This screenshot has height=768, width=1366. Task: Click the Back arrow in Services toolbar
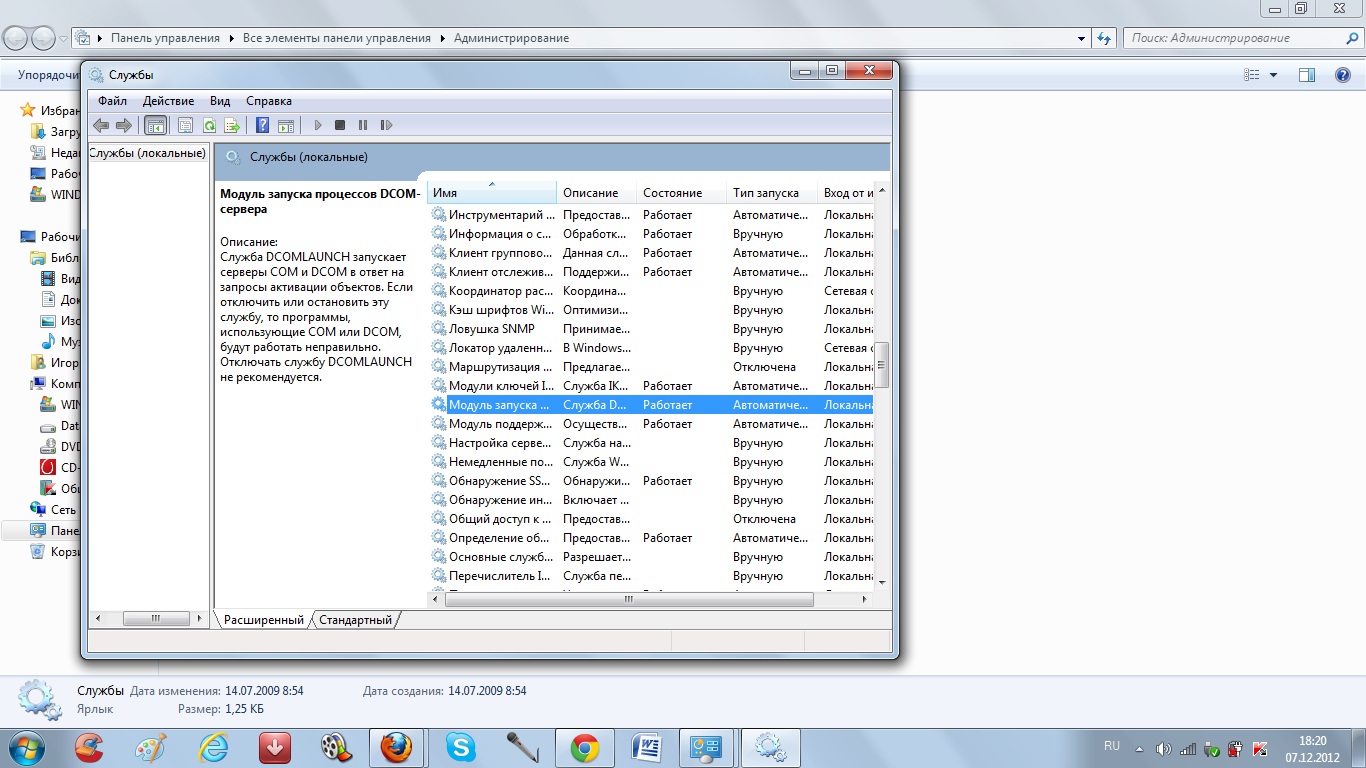pyautogui.click(x=101, y=125)
